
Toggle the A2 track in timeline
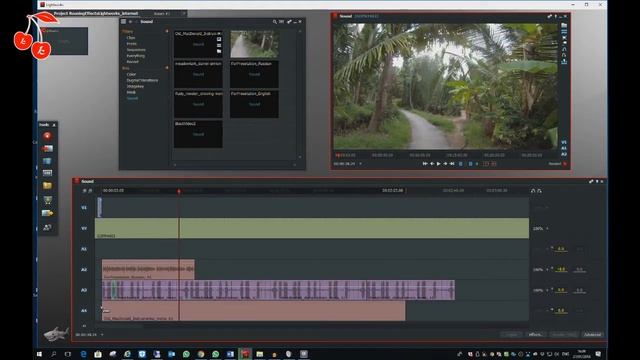pyautogui.click(x=84, y=270)
